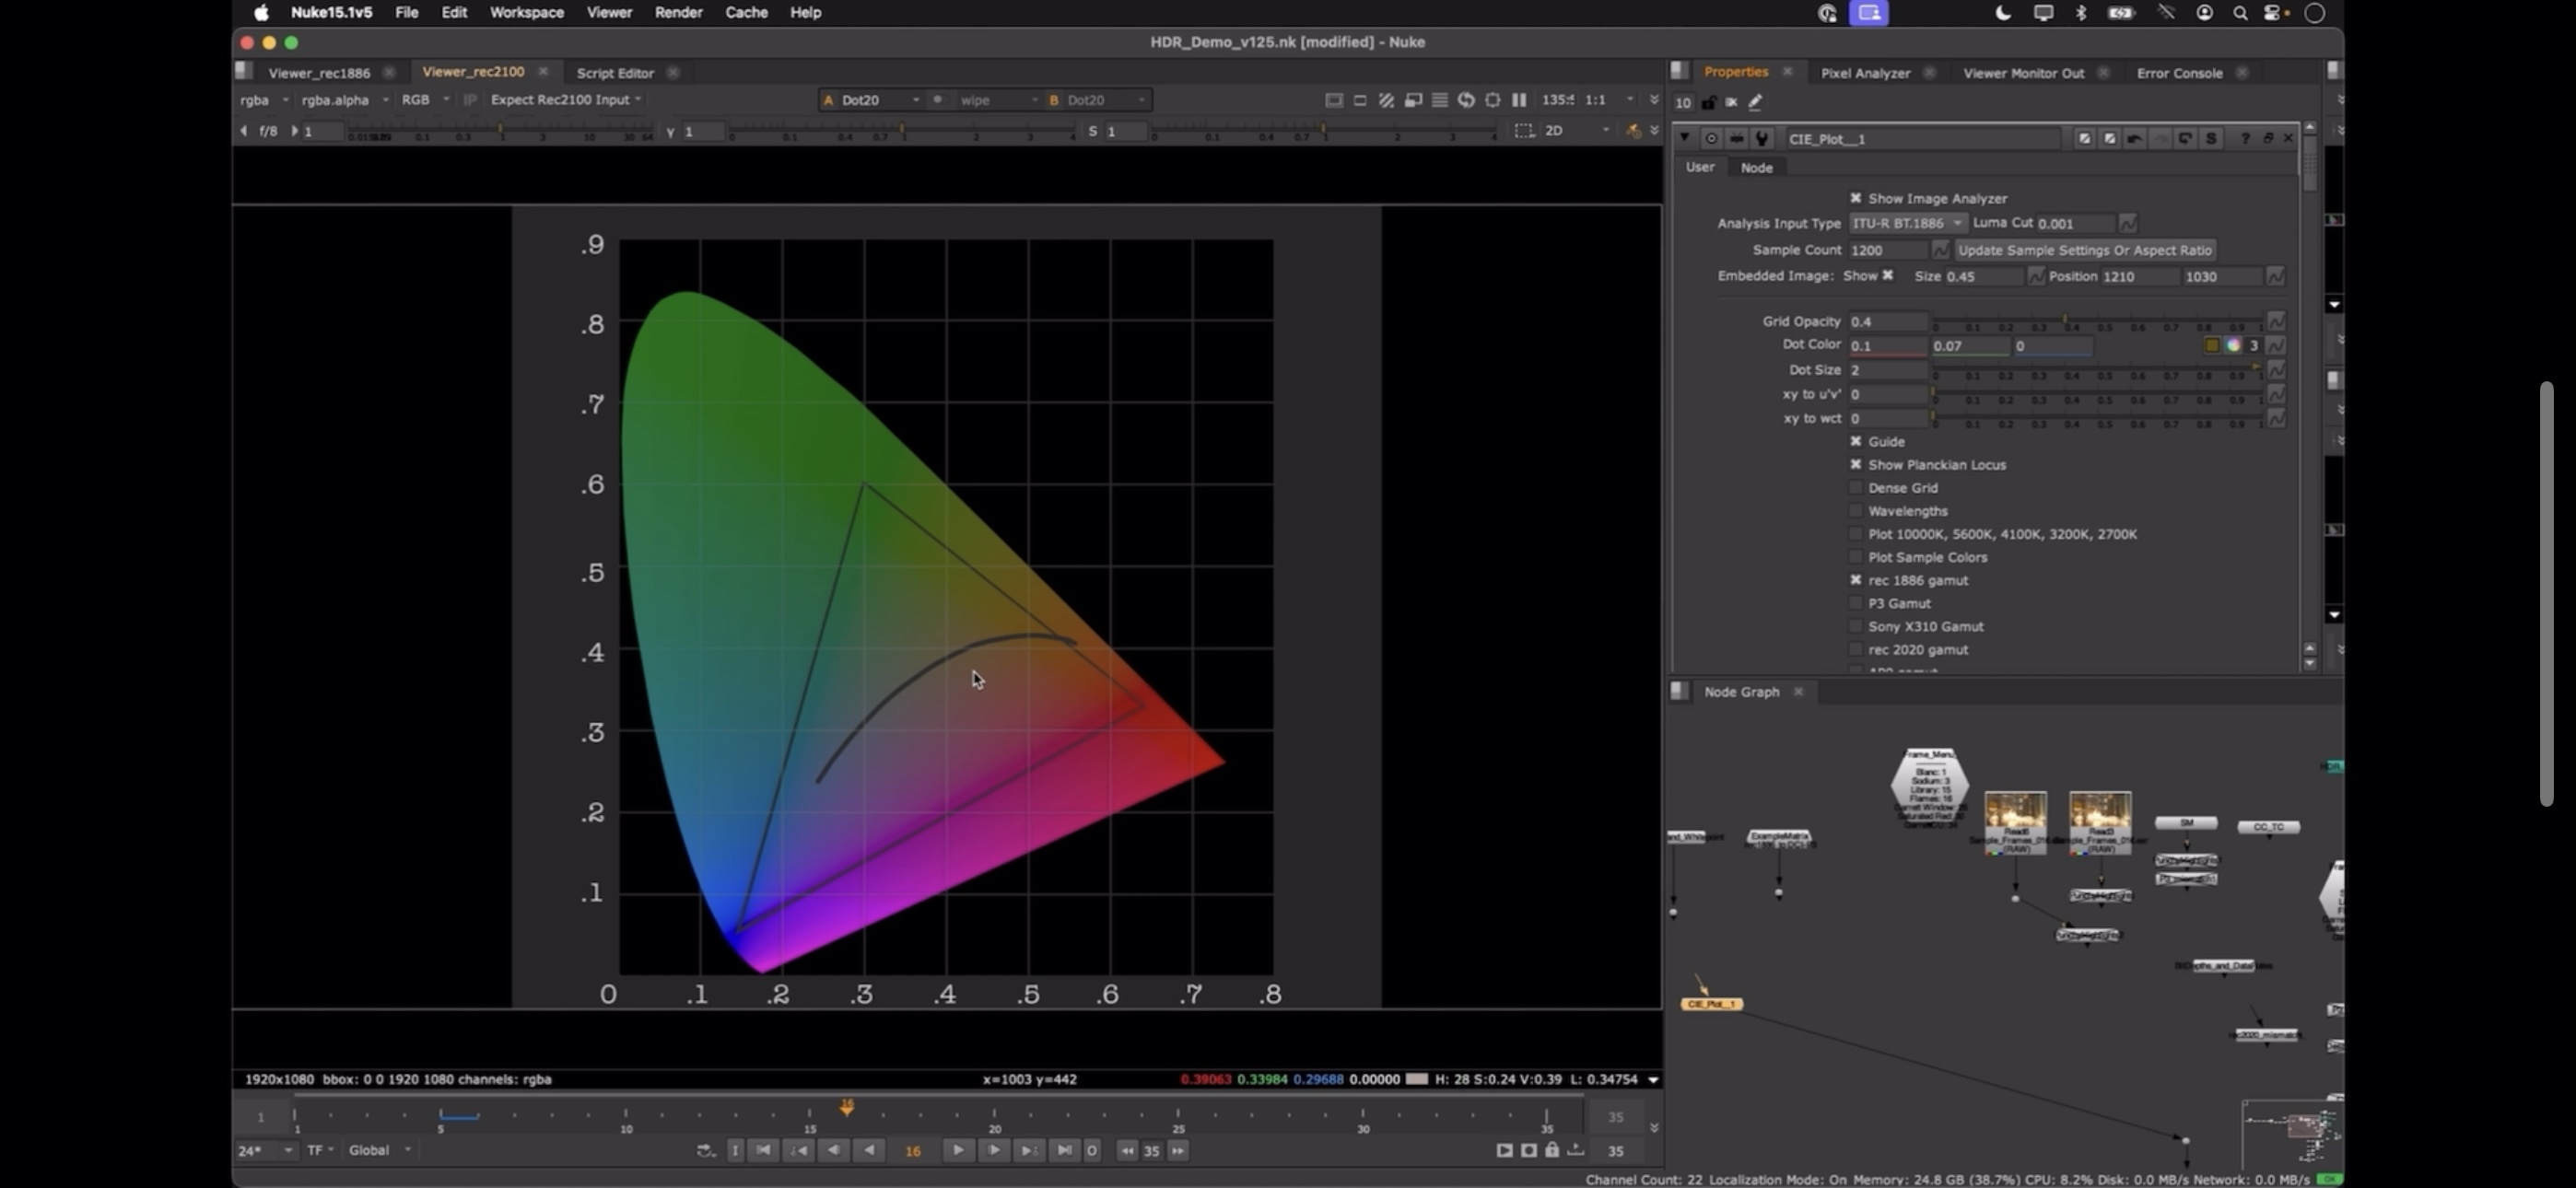Click the Dot Color swatch

pyautogui.click(x=2211, y=346)
